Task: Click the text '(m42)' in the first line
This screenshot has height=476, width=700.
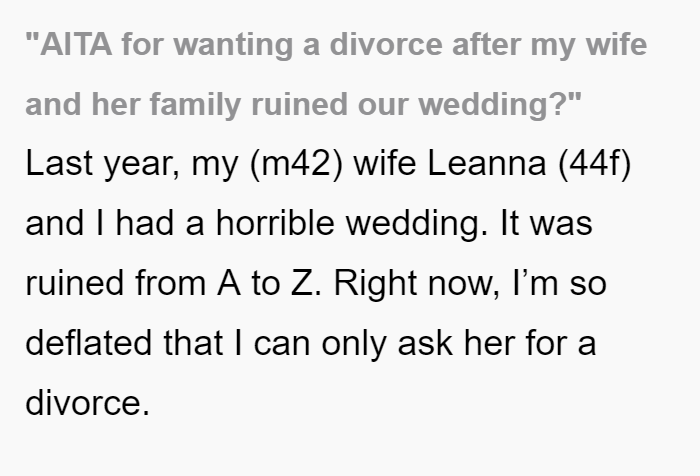Action: (297, 164)
